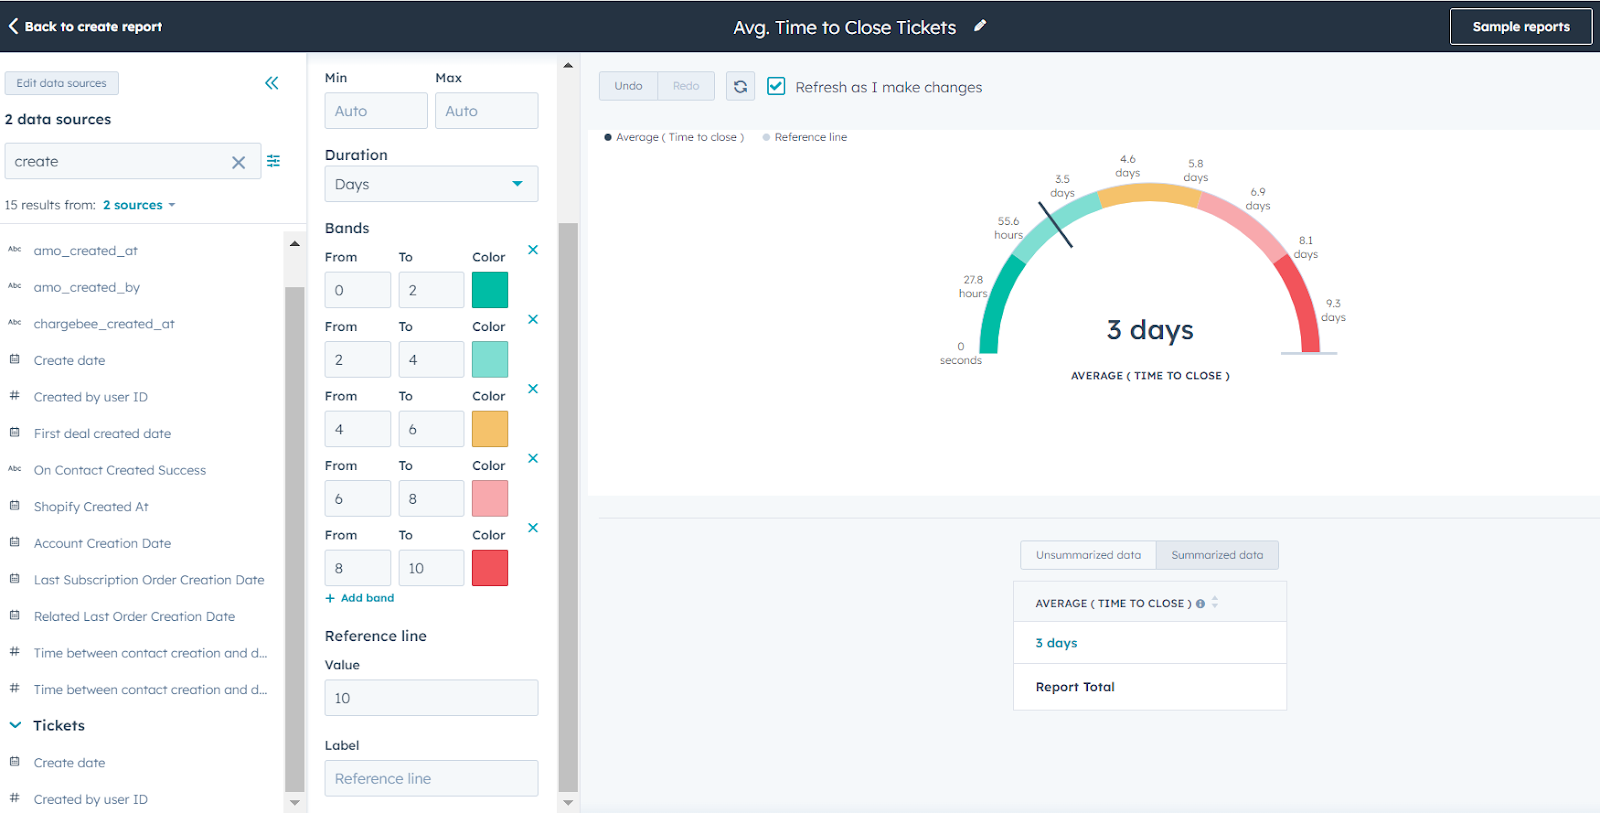Remove the 6 to 8 band
This screenshot has width=1600, height=813.
(x=533, y=458)
